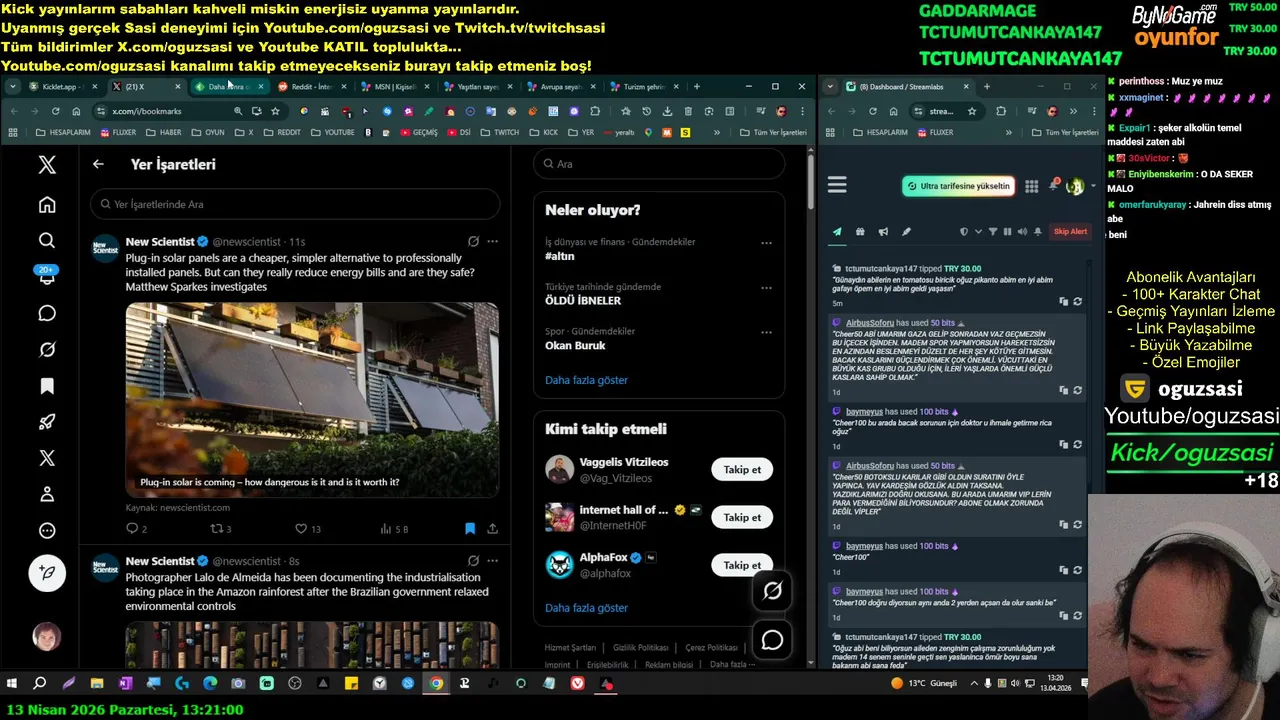Open more options for the #altın trend
Viewport: 1280px width, 720px height.
[x=766, y=243]
